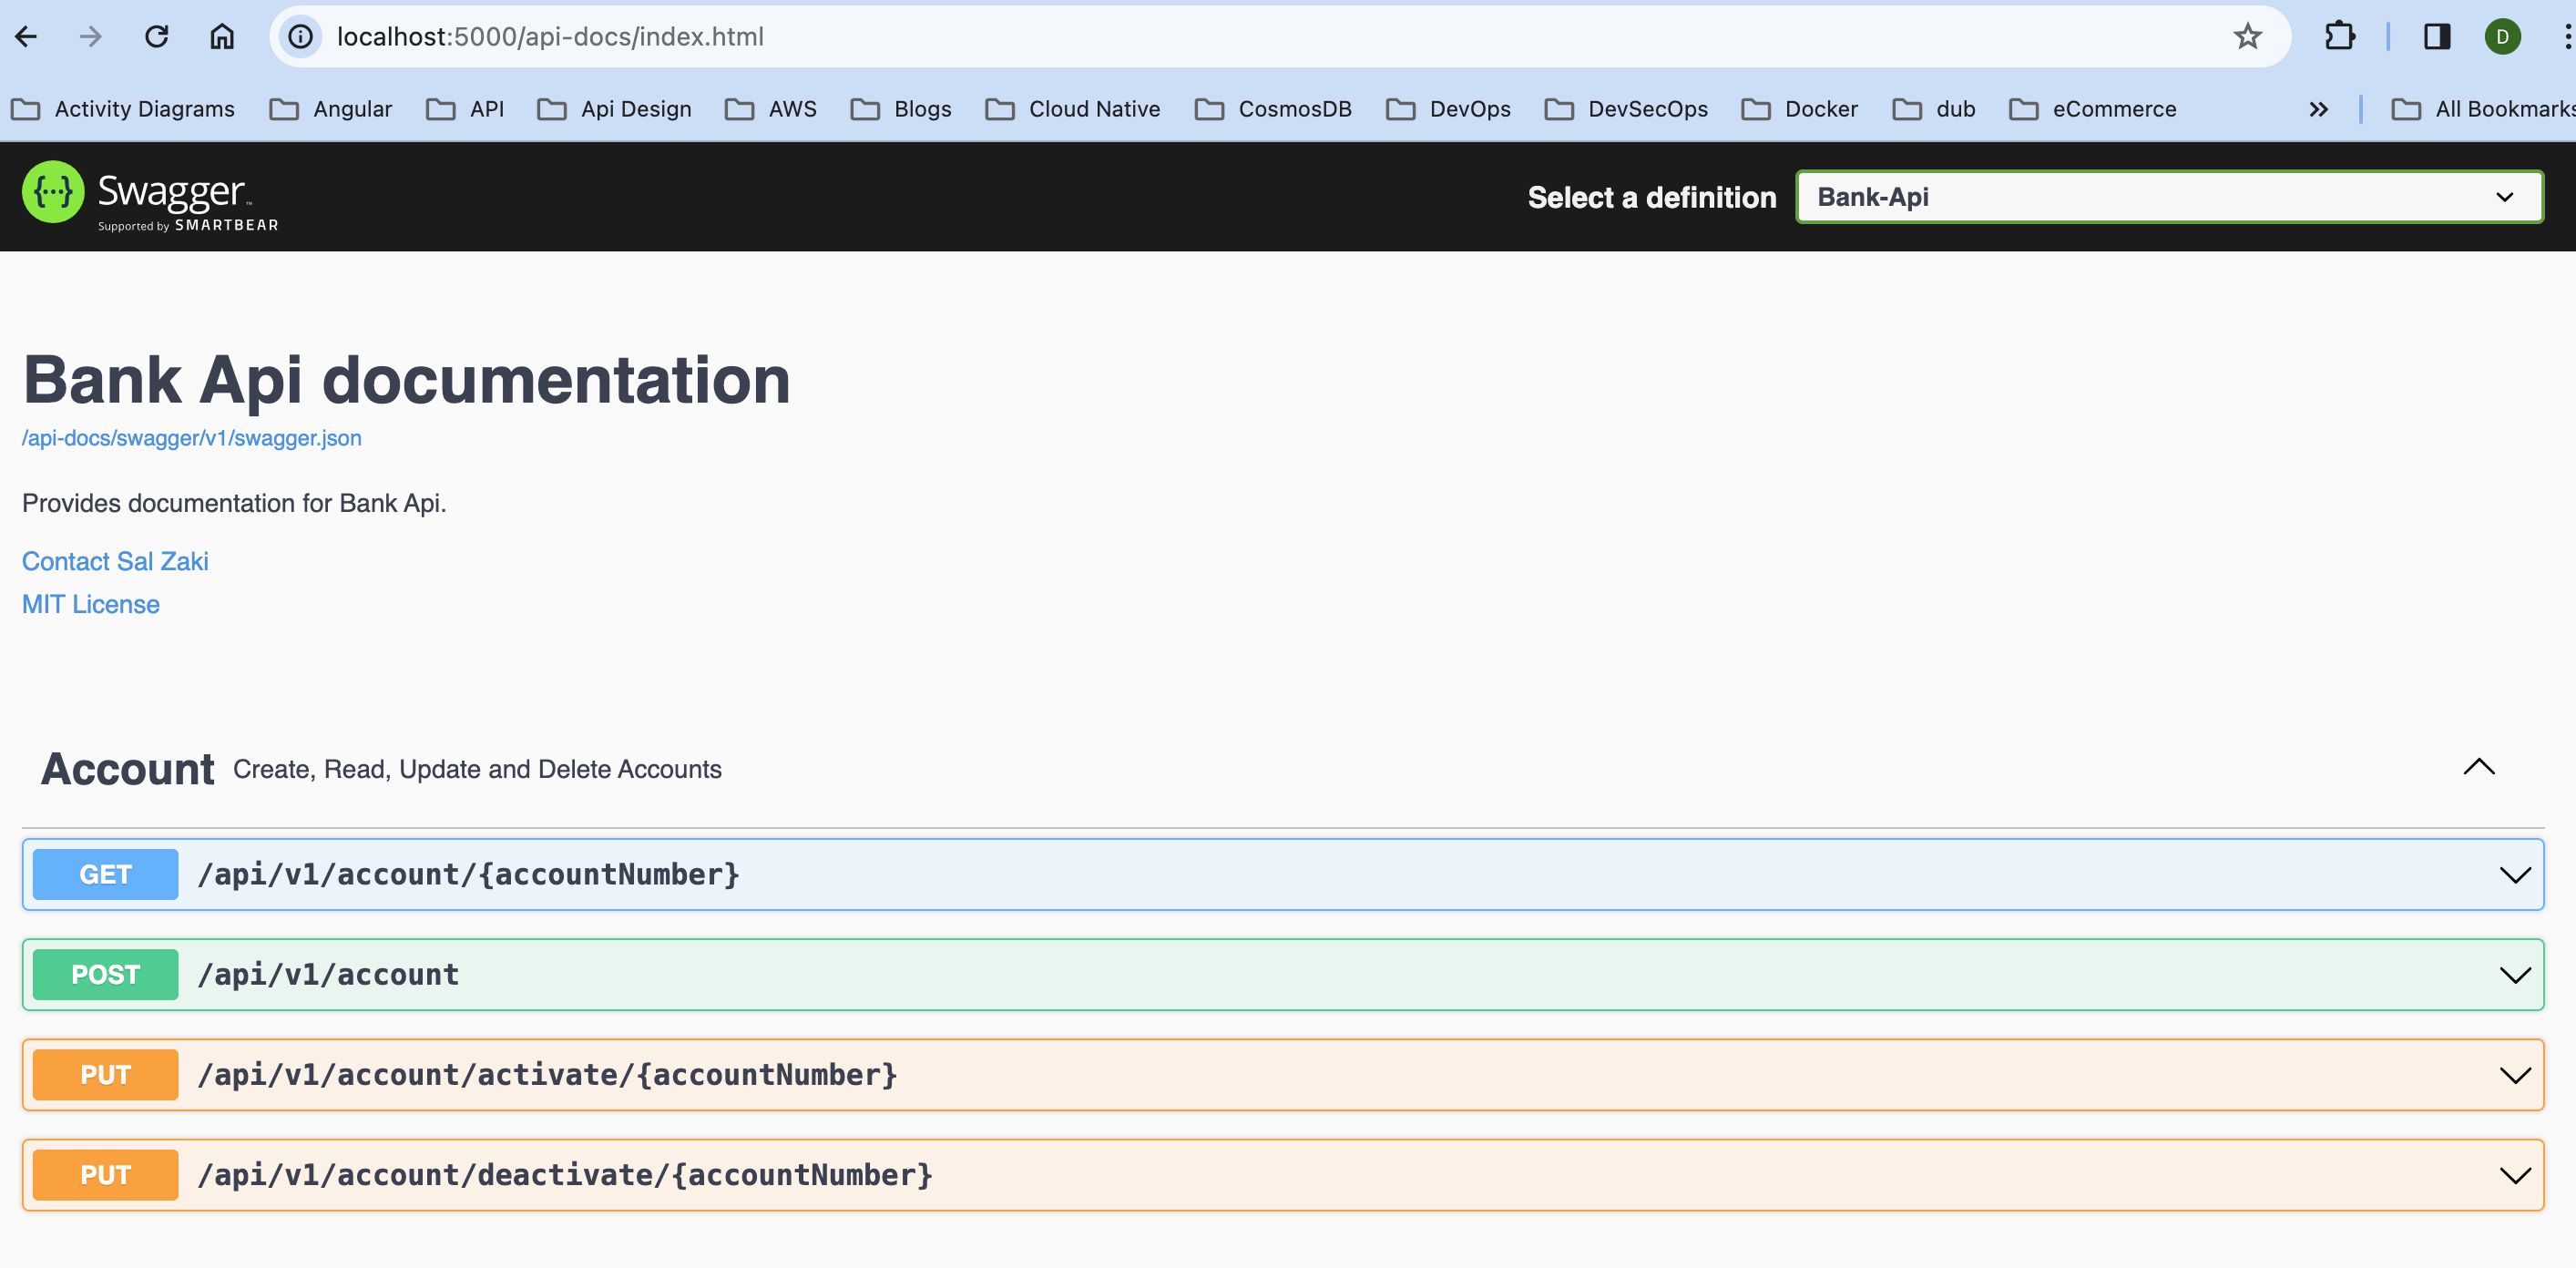Click the home icon in toolbar
The height and width of the screenshot is (1268, 2576).
pos(222,37)
